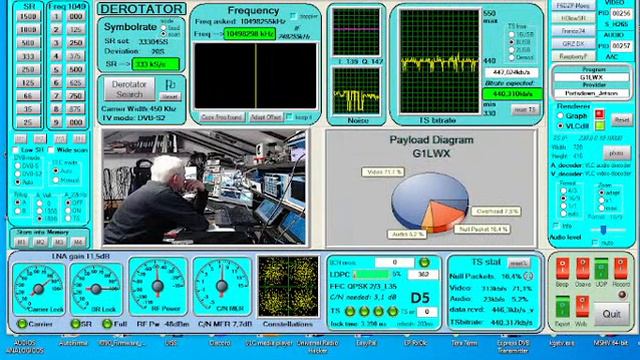Flip the Beep rocker switch
Viewport: 640px width, 360px height.
click(x=562, y=268)
